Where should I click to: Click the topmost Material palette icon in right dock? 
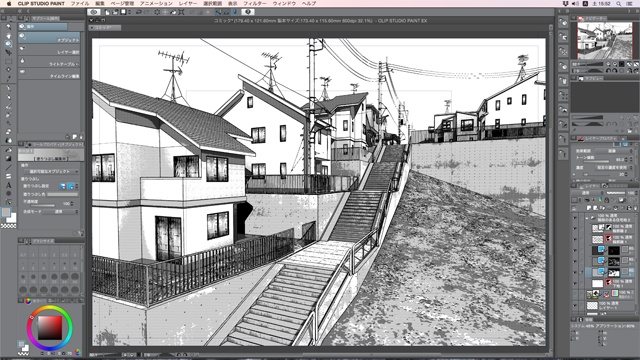563,23
